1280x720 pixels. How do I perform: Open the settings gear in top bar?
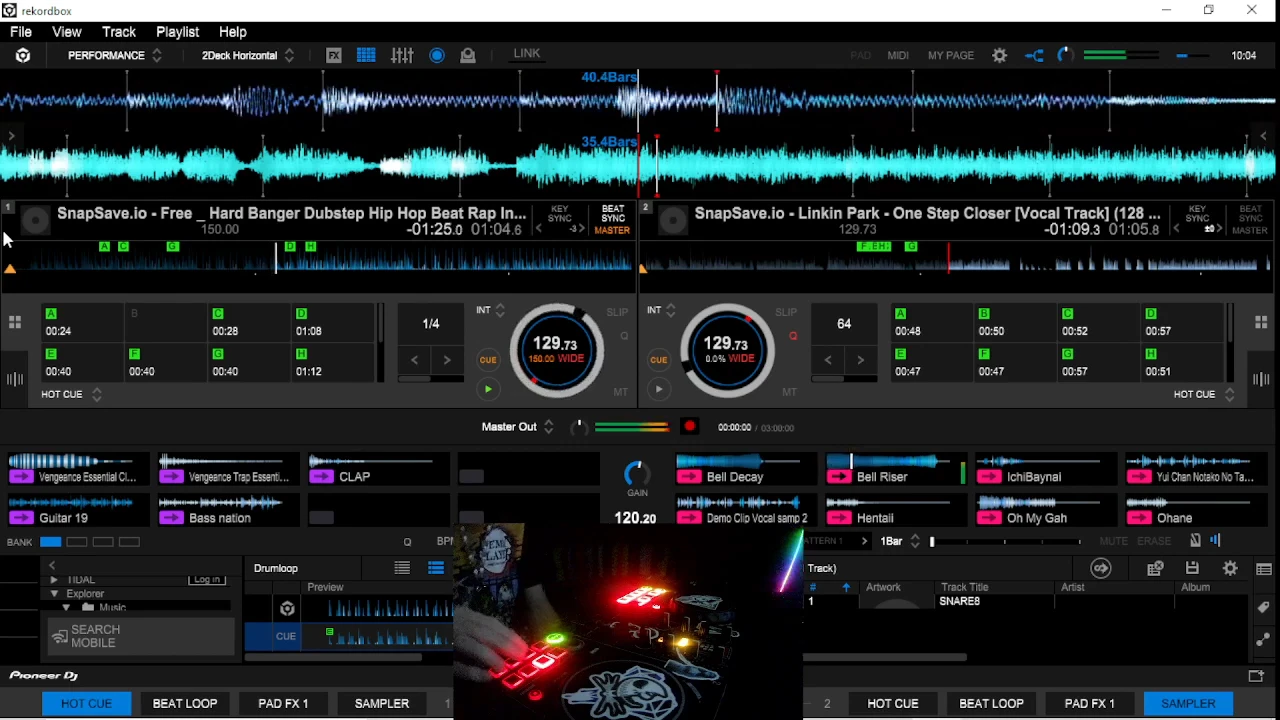pos(999,56)
